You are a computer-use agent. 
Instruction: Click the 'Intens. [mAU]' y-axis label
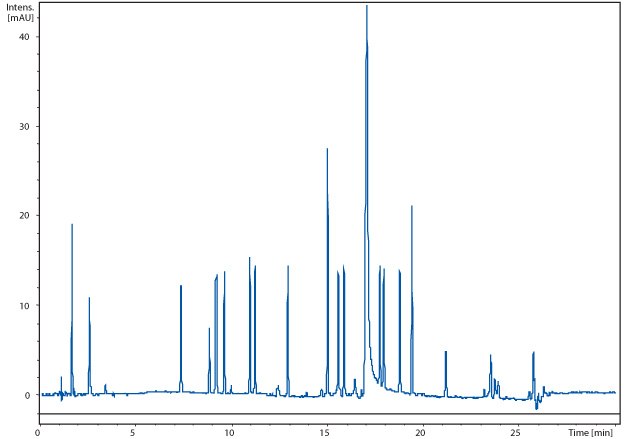coord(20,14)
